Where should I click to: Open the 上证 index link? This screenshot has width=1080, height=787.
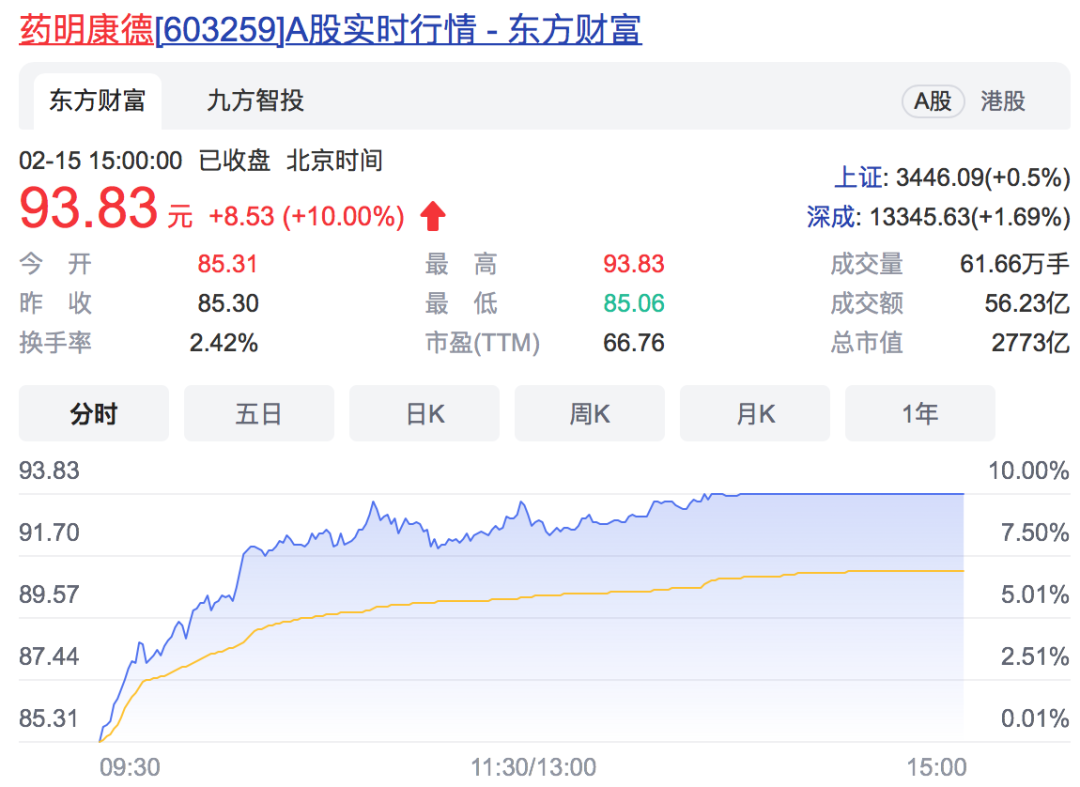(x=860, y=178)
